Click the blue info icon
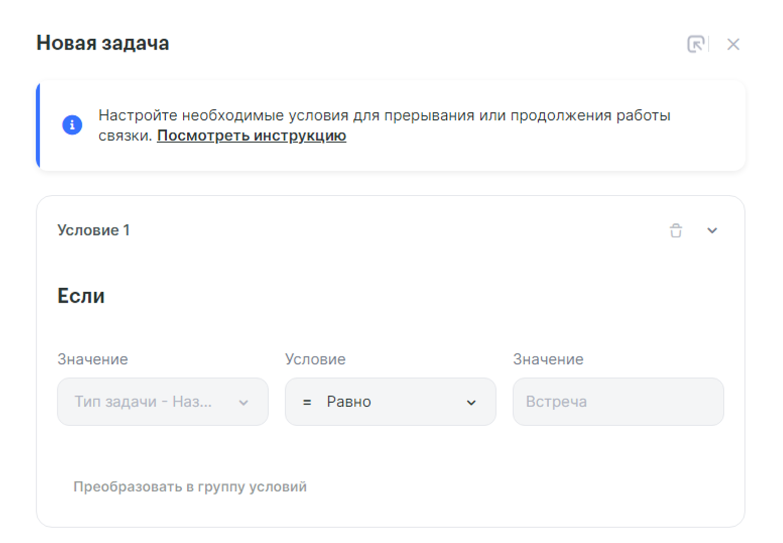This screenshot has width=783, height=543. point(72,125)
